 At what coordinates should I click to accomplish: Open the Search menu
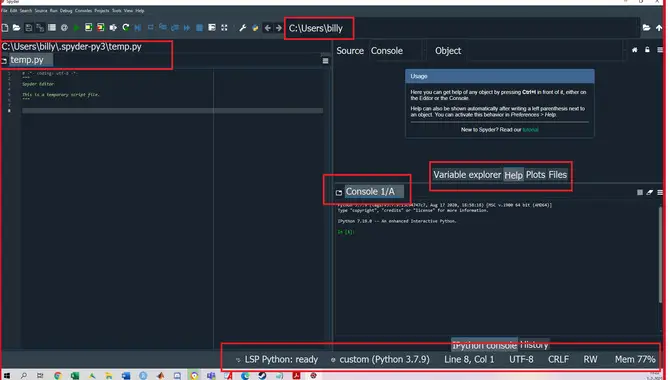click(26, 11)
